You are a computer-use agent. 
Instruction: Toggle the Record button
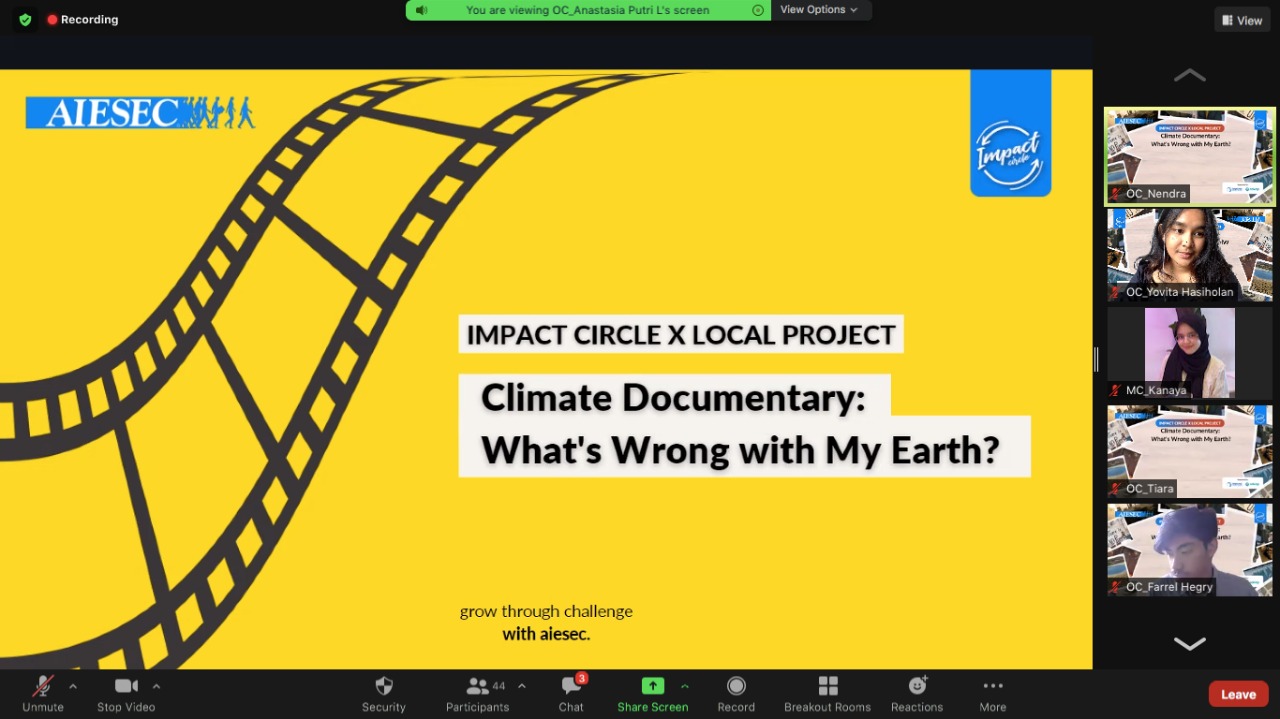[x=736, y=687]
